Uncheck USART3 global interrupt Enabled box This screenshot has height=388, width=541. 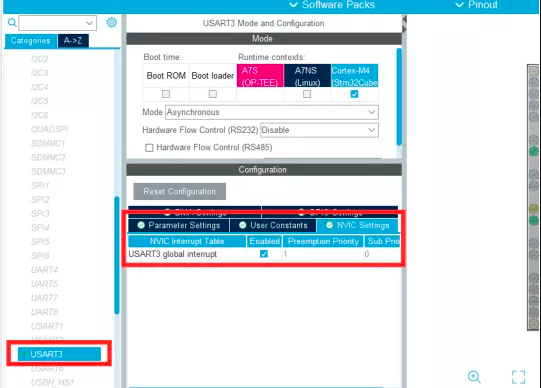(x=264, y=254)
